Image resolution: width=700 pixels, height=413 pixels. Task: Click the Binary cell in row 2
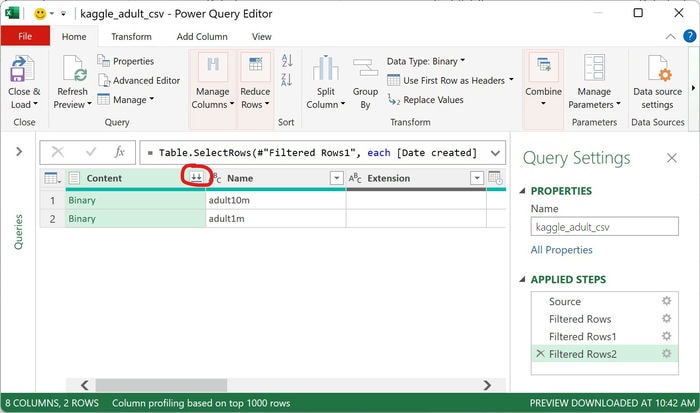[x=135, y=218]
